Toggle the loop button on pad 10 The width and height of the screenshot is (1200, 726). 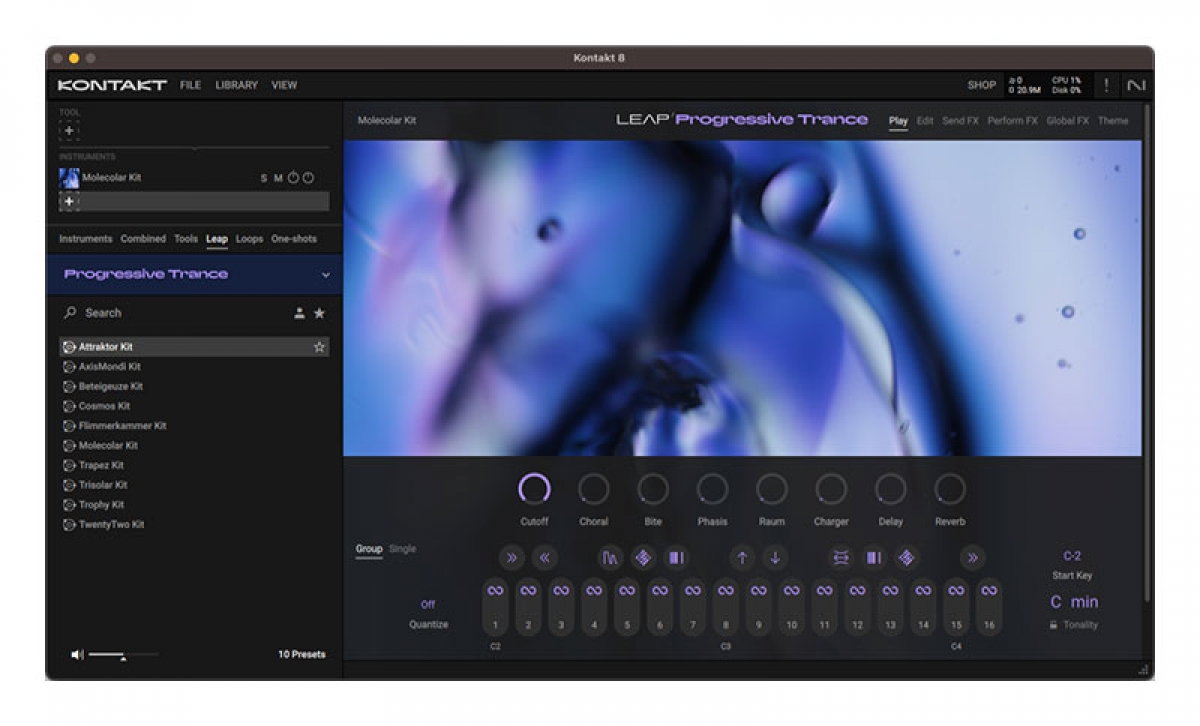791,591
